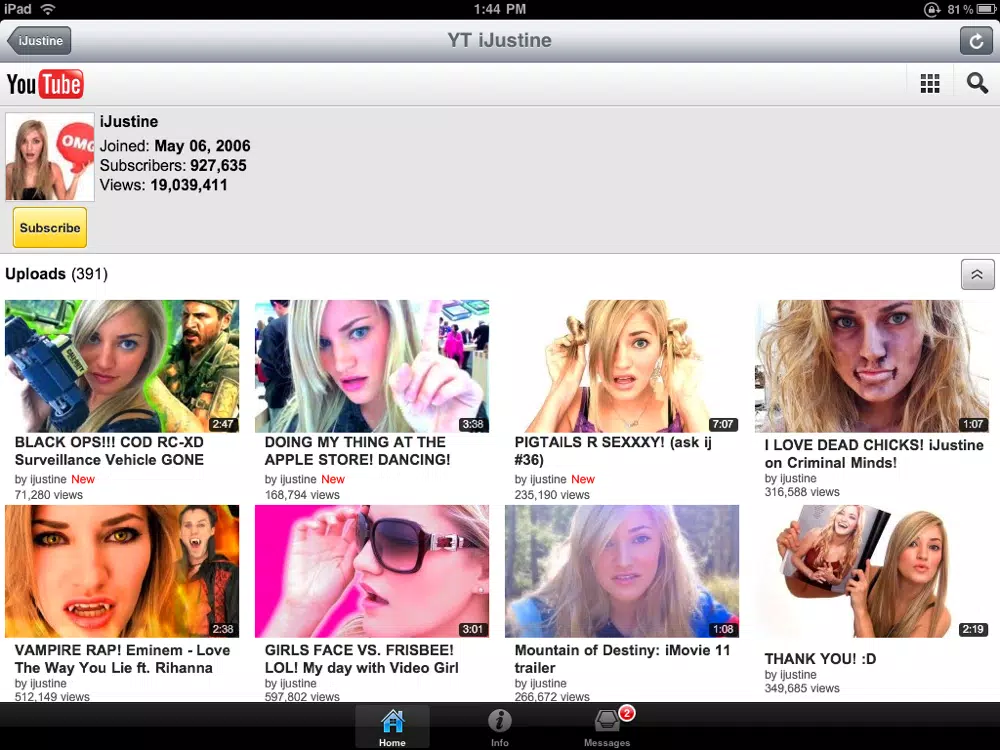1000x750 pixels.
Task: Collapse the Uploads section
Action: (977, 274)
